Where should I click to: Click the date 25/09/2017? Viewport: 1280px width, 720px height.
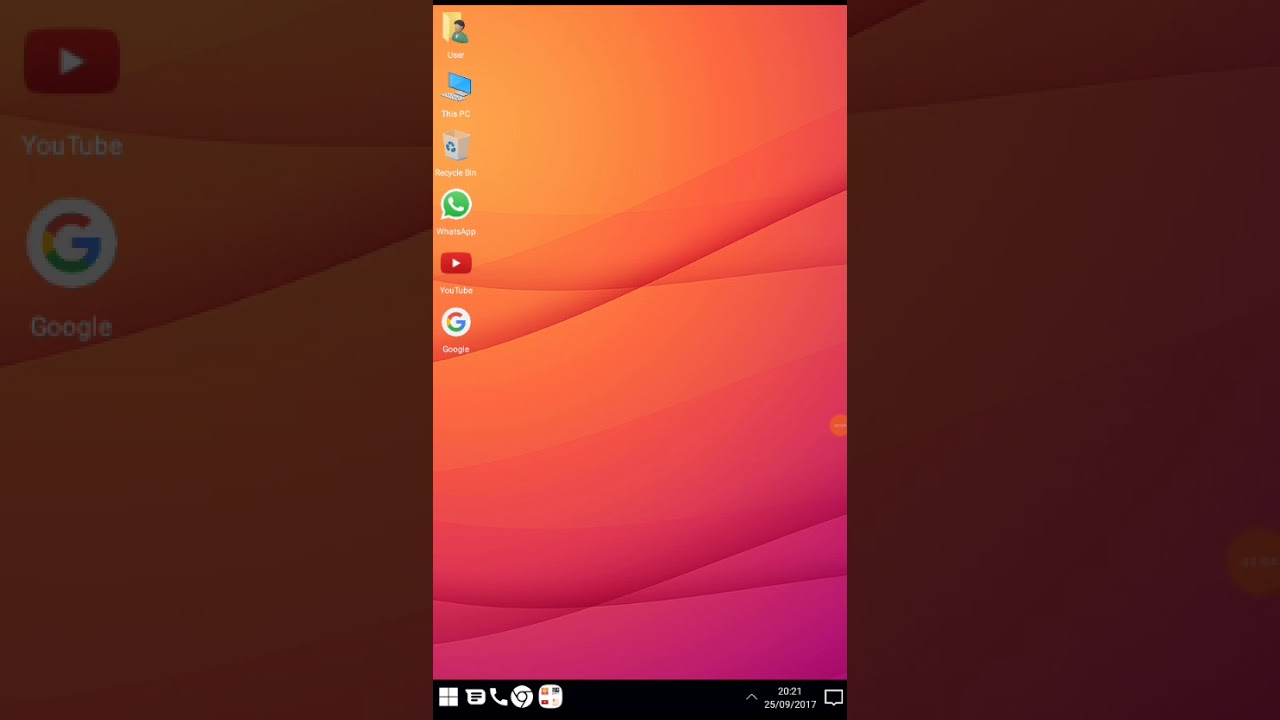click(x=790, y=704)
